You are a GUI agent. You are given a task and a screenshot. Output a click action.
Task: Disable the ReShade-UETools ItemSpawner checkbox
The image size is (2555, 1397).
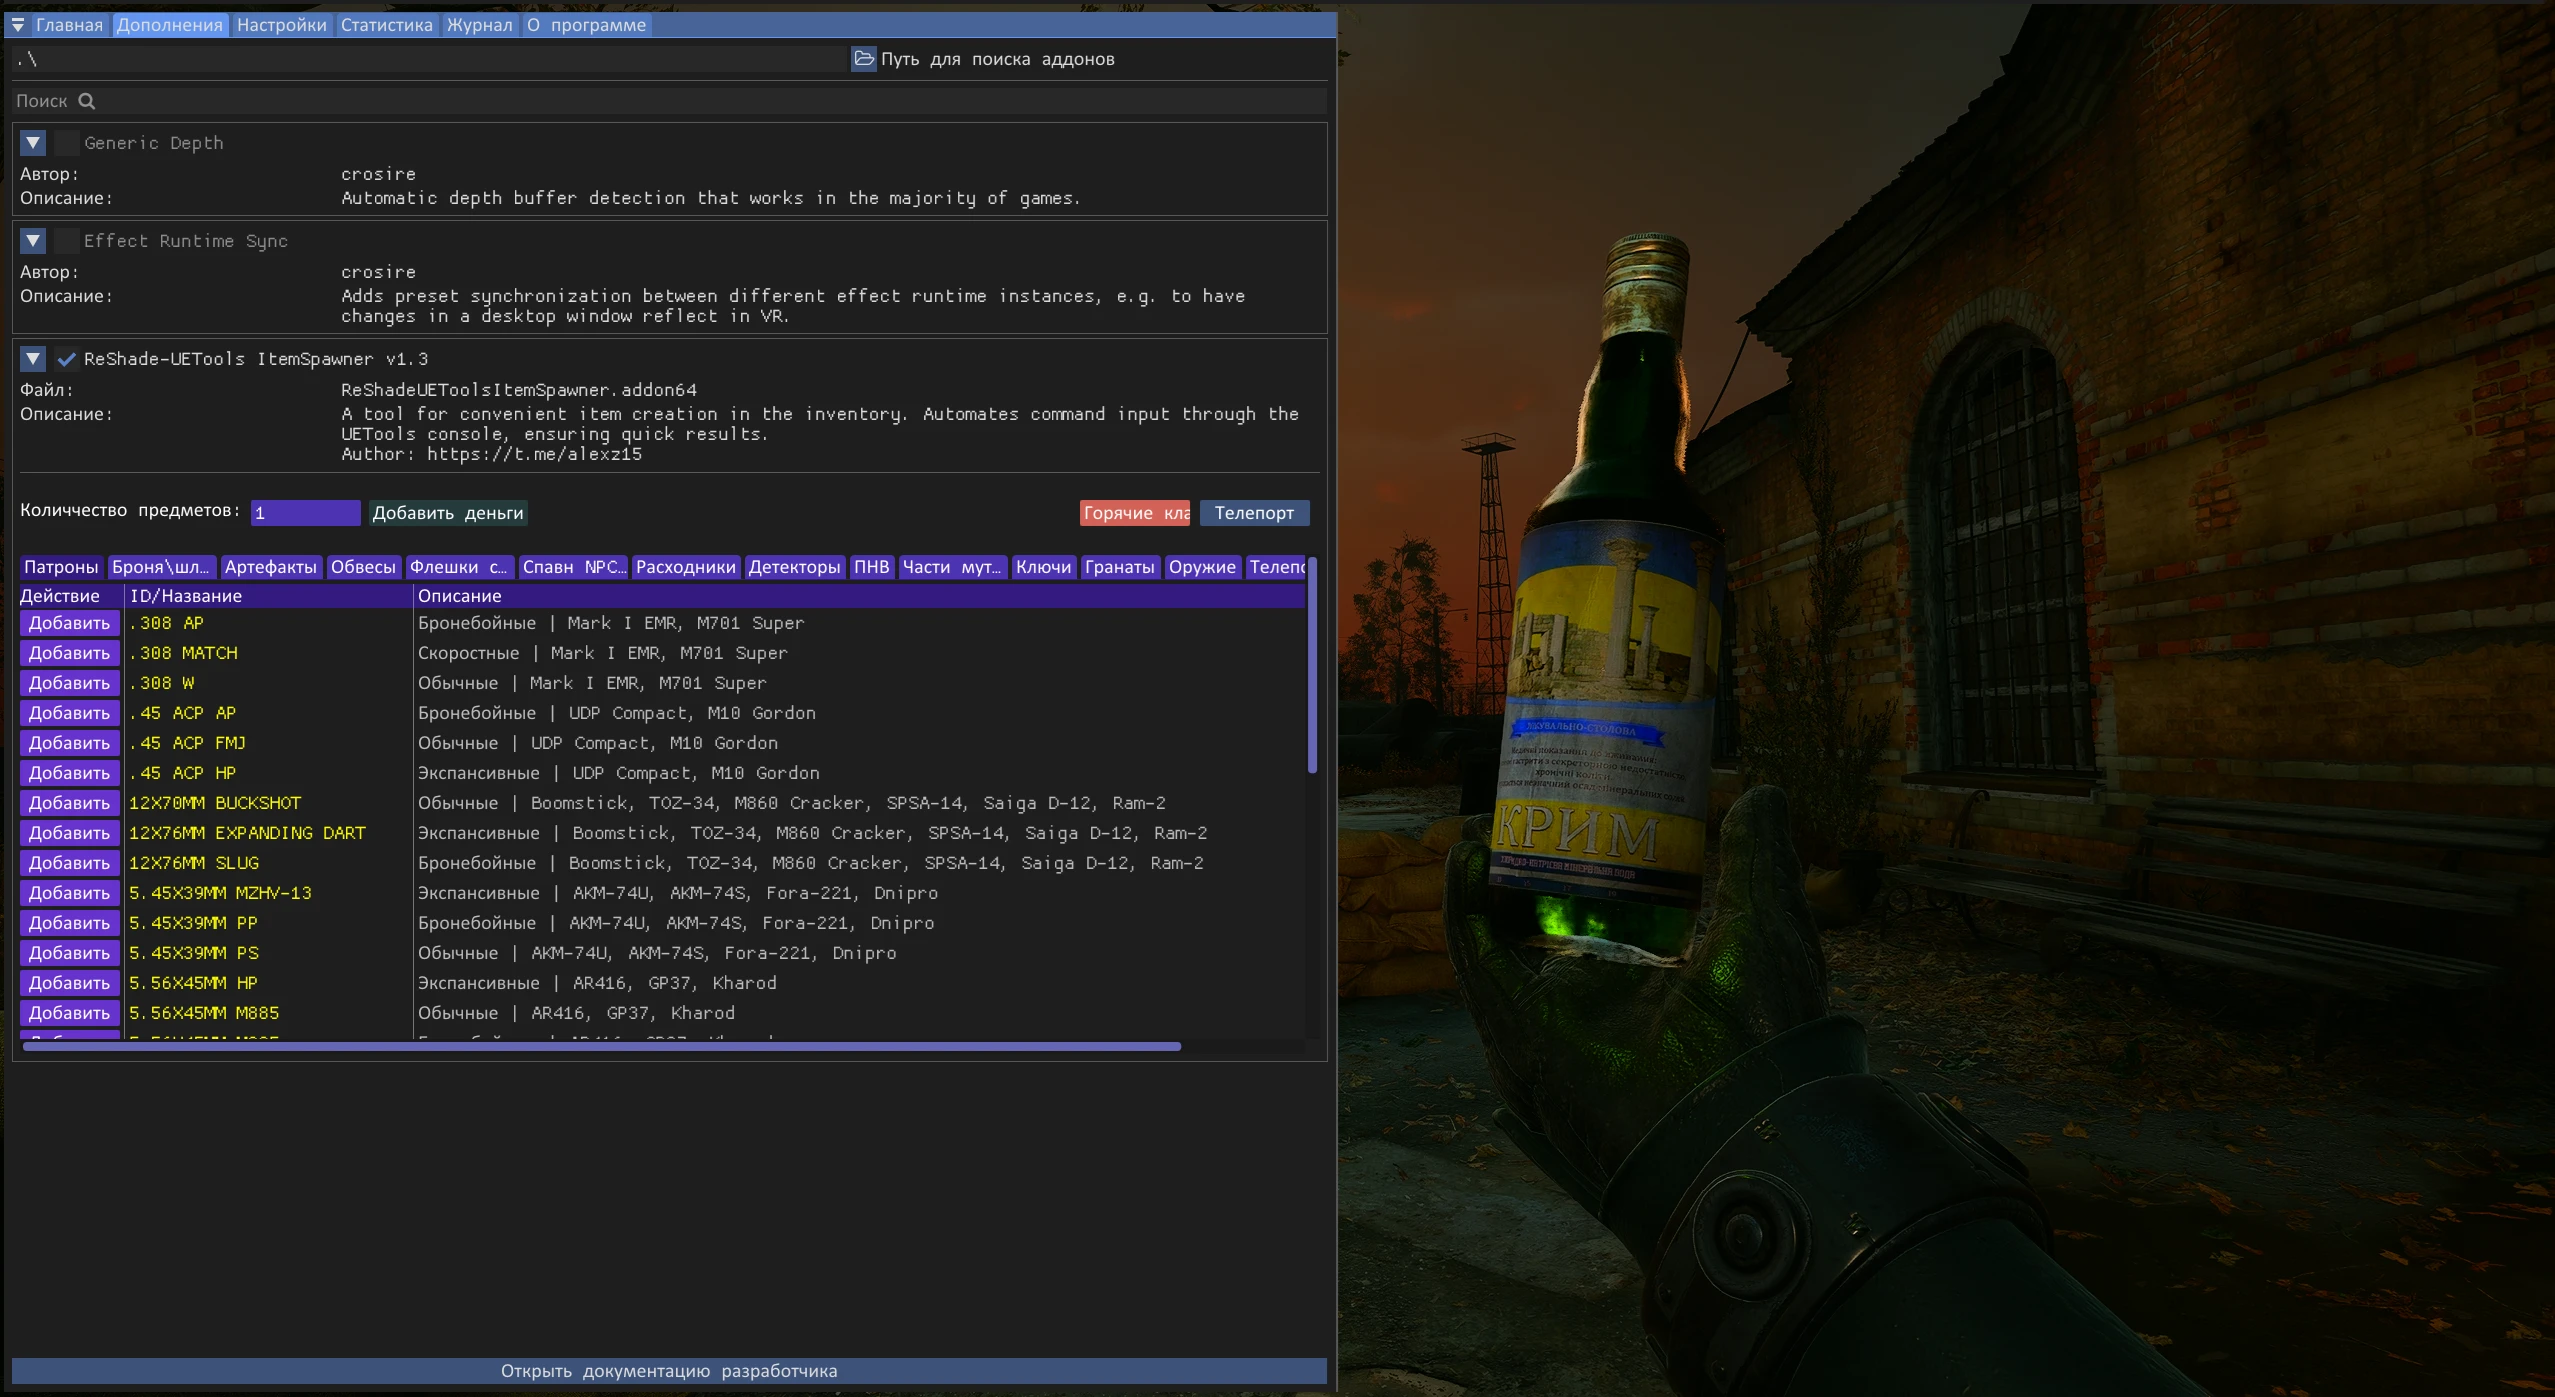(66, 358)
